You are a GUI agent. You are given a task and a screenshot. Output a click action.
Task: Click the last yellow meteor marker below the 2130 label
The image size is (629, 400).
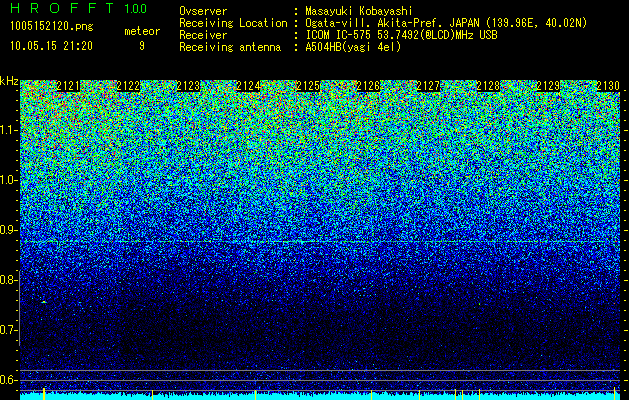click(x=615, y=393)
